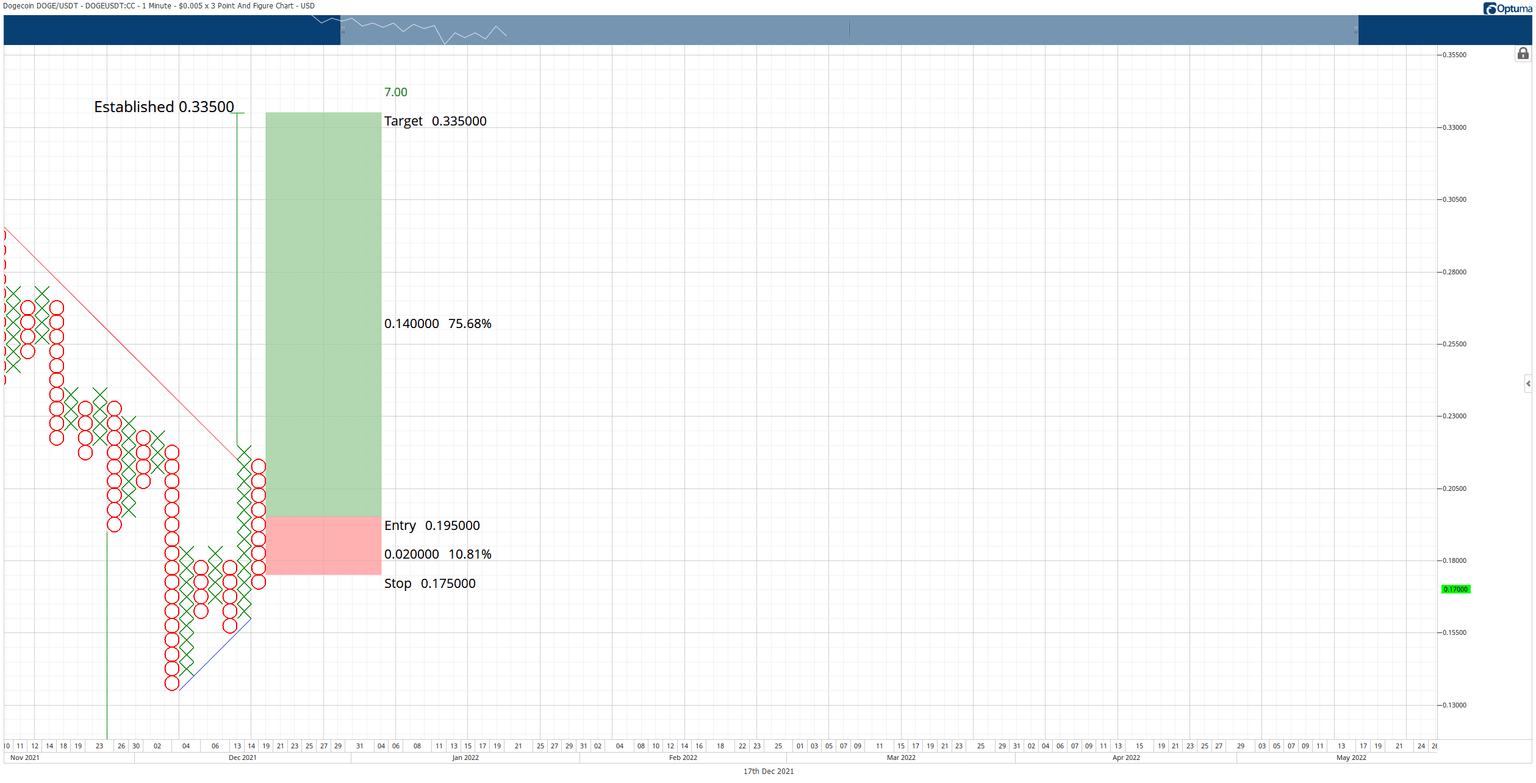This screenshot has width=1536, height=783.
Task: Click the Target 0.335000 label
Action: click(435, 121)
